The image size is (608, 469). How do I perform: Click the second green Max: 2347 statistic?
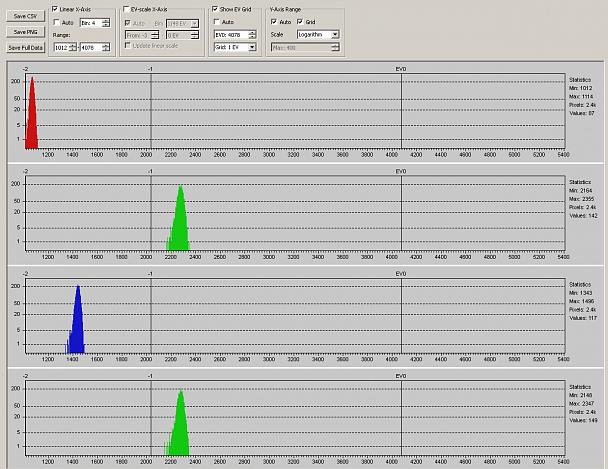coord(581,403)
